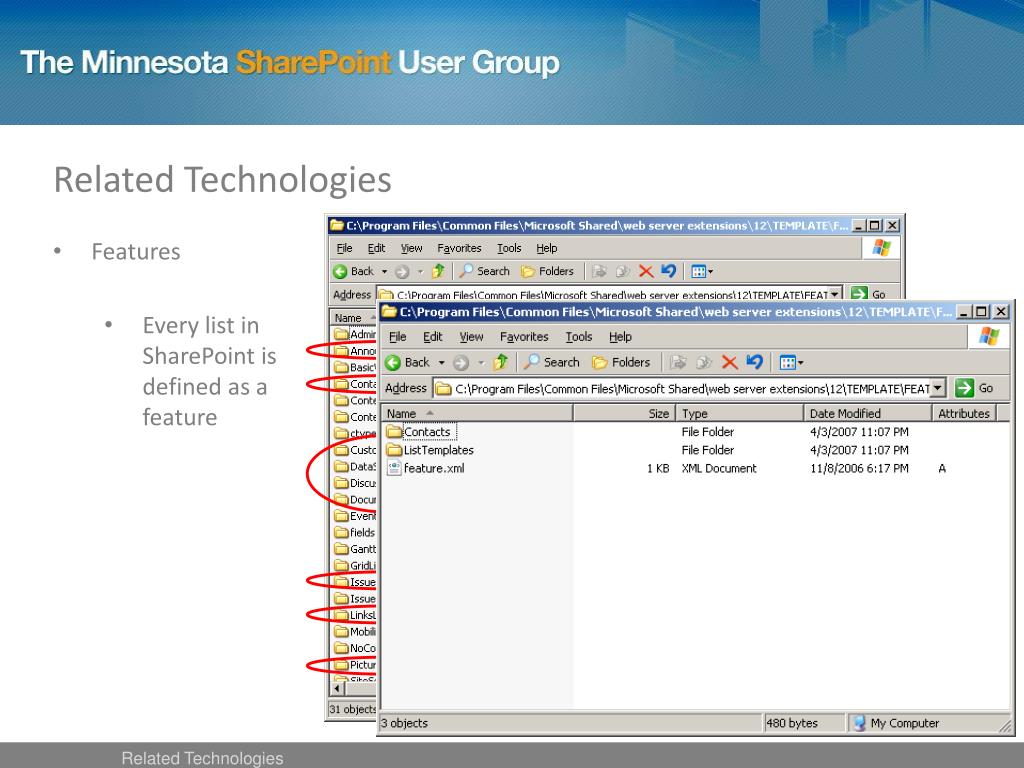The image size is (1024, 768).
Task: Toggle Folders in rear window toolbar
Action: pyautogui.click(x=547, y=271)
